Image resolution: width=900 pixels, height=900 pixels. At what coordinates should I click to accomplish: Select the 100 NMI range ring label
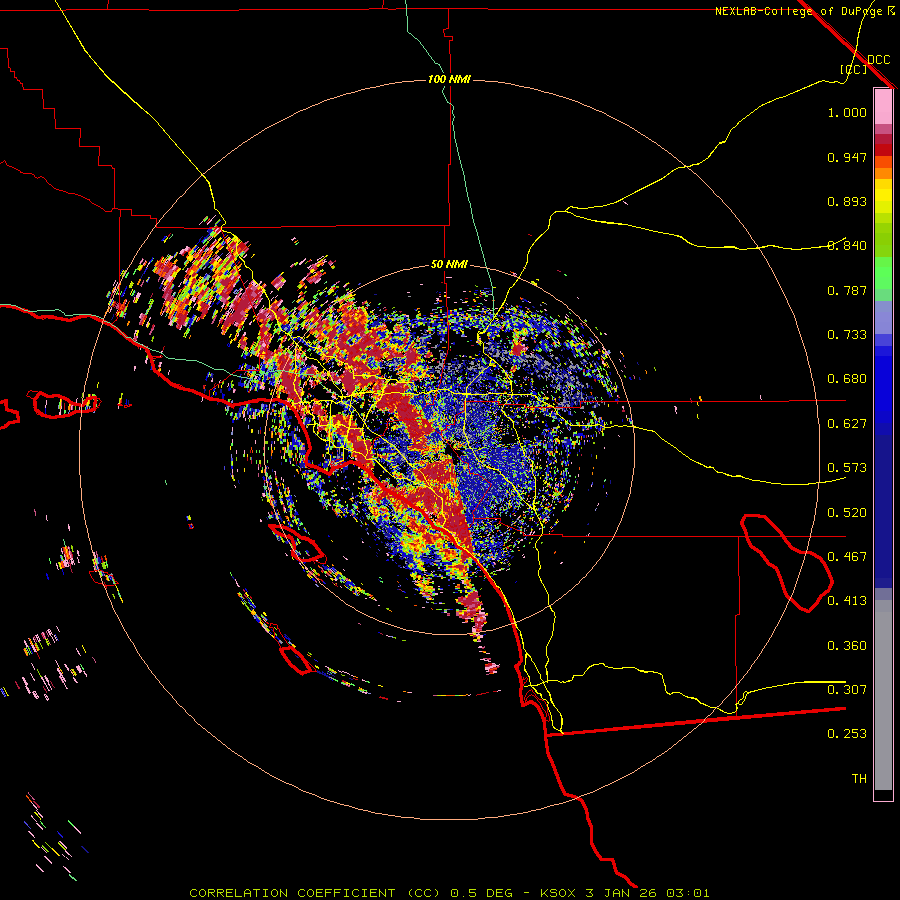[449, 79]
